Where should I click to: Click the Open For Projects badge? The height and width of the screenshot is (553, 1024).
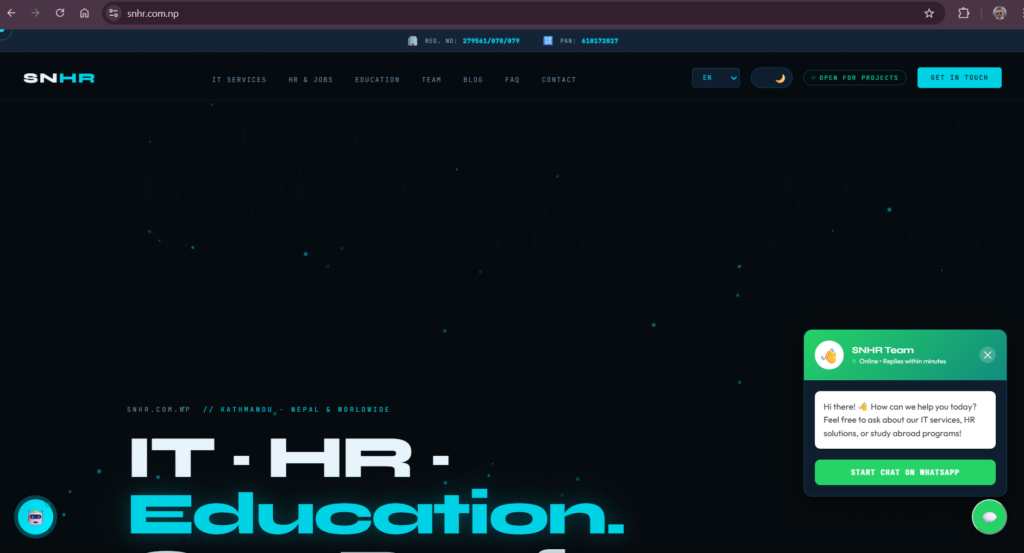[x=855, y=78]
